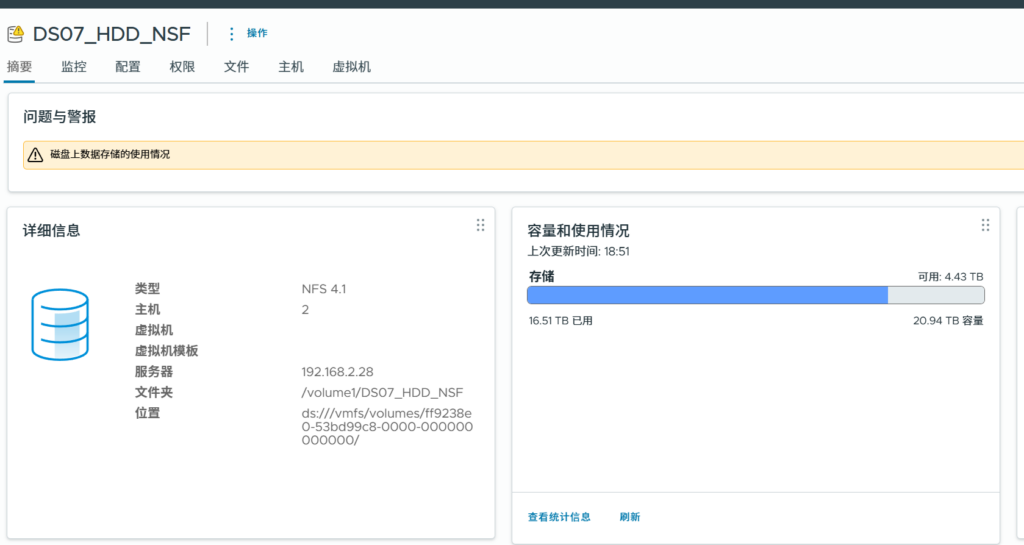Click the large blue datastore icon
This screenshot has width=1024, height=545.
pyautogui.click(x=60, y=325)
